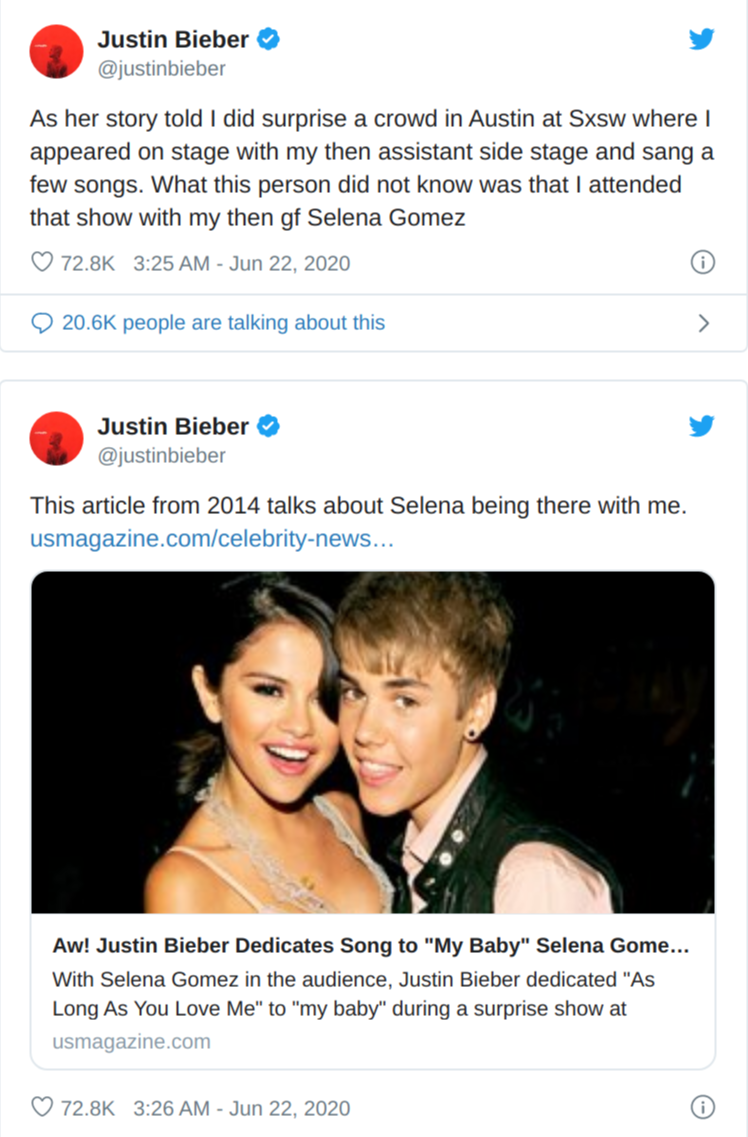Open @justinbieber handle on first tweet
748x1137 pixels.
coord(161,69)
